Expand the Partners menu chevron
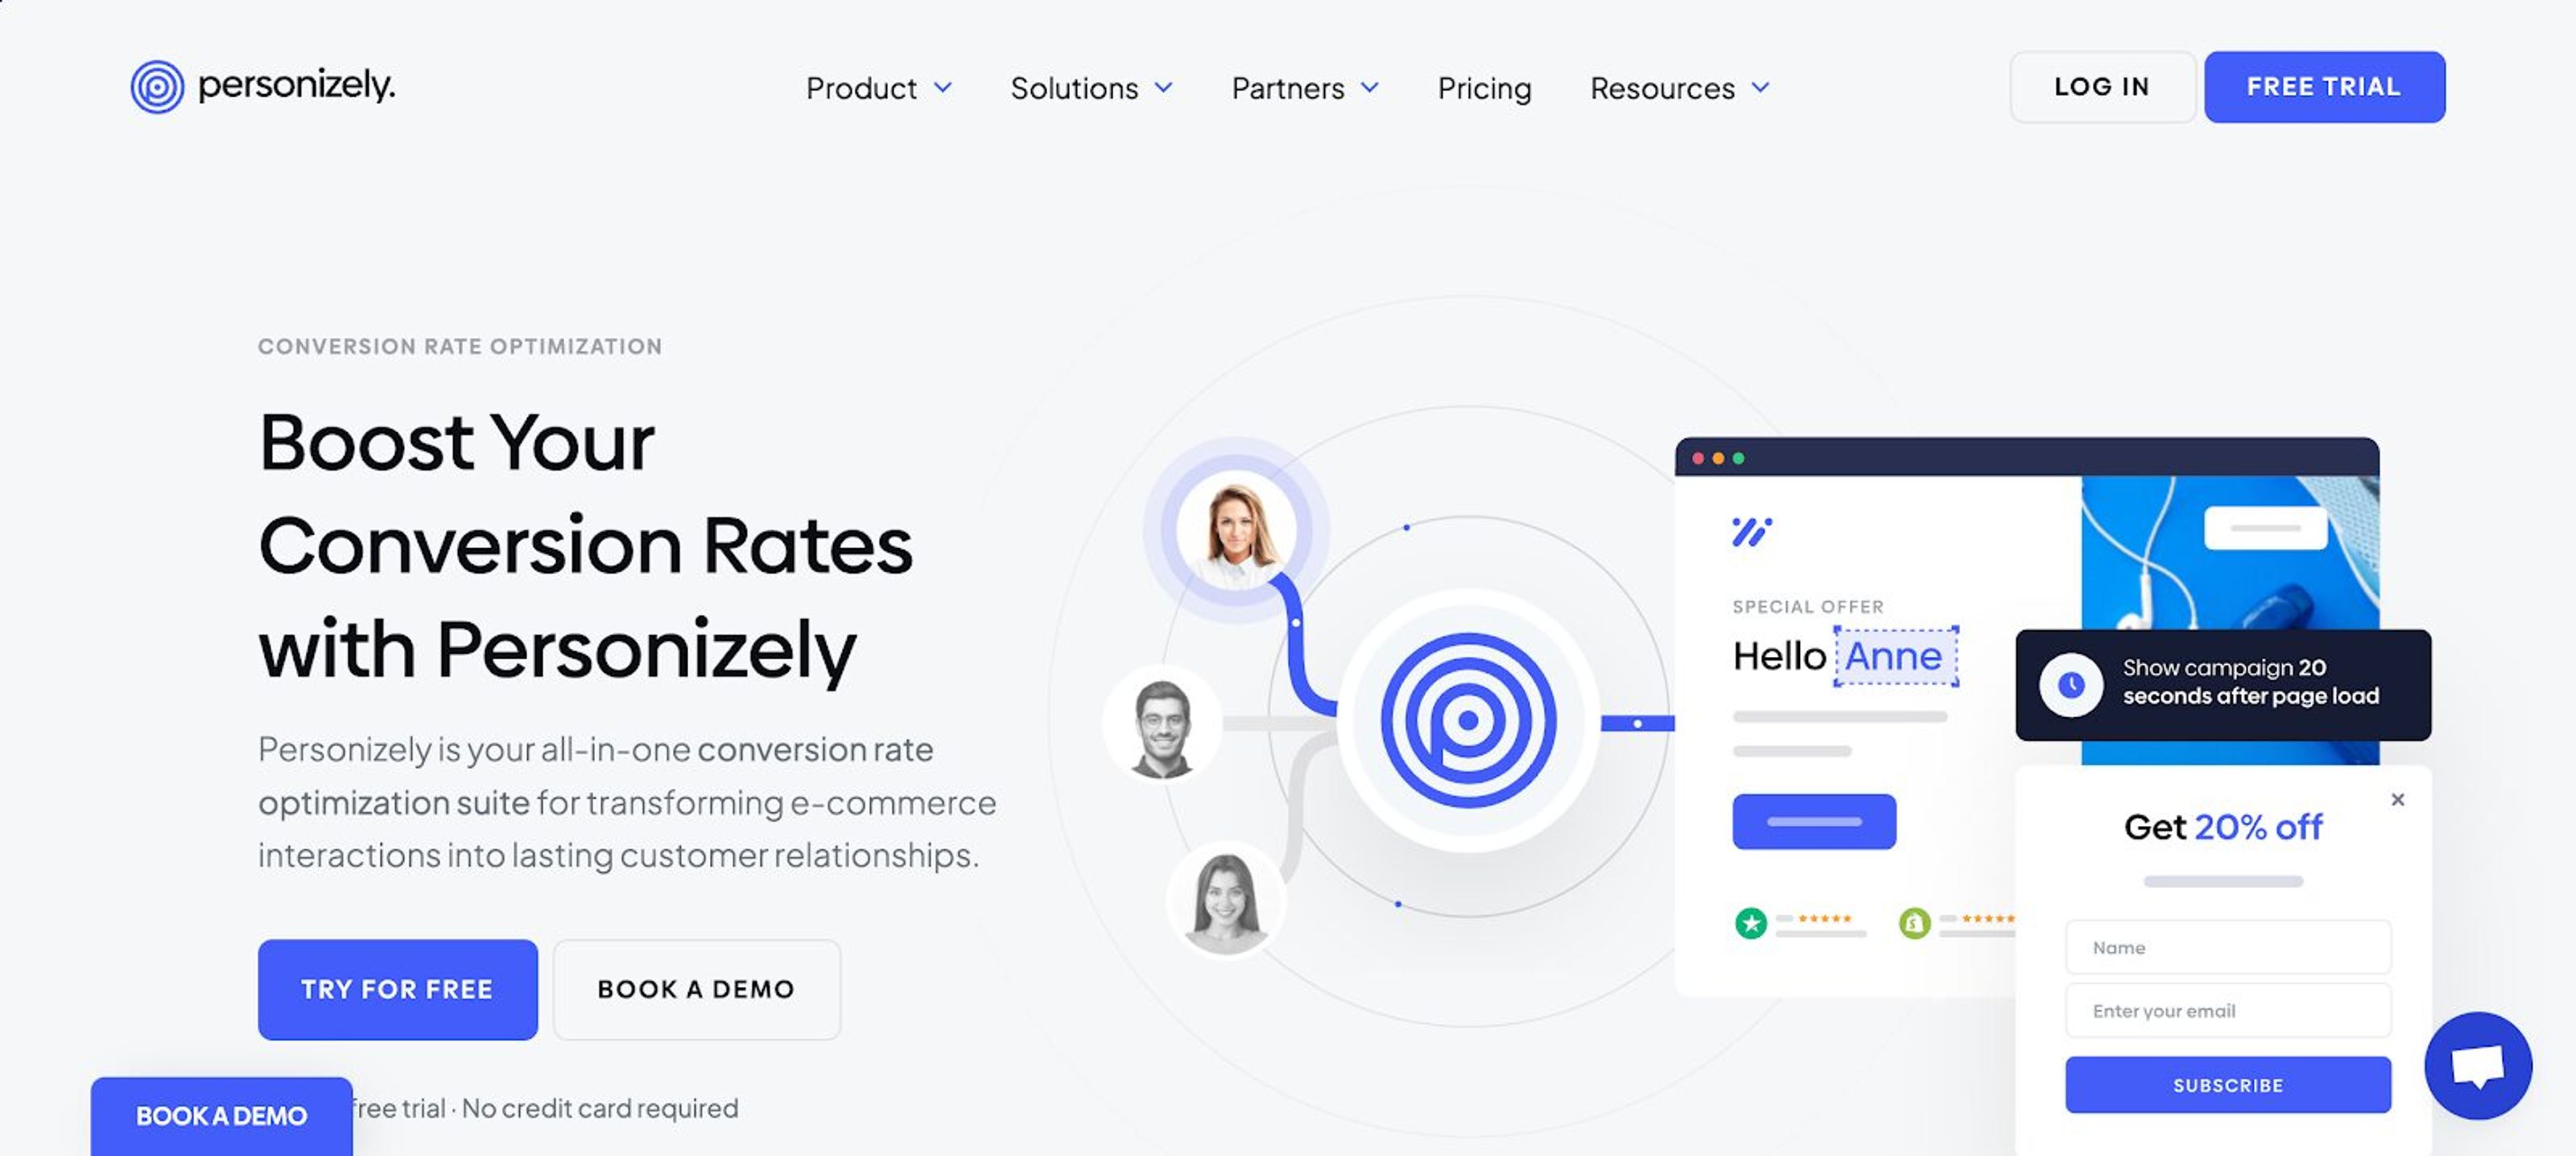 tap(1370, 88)
